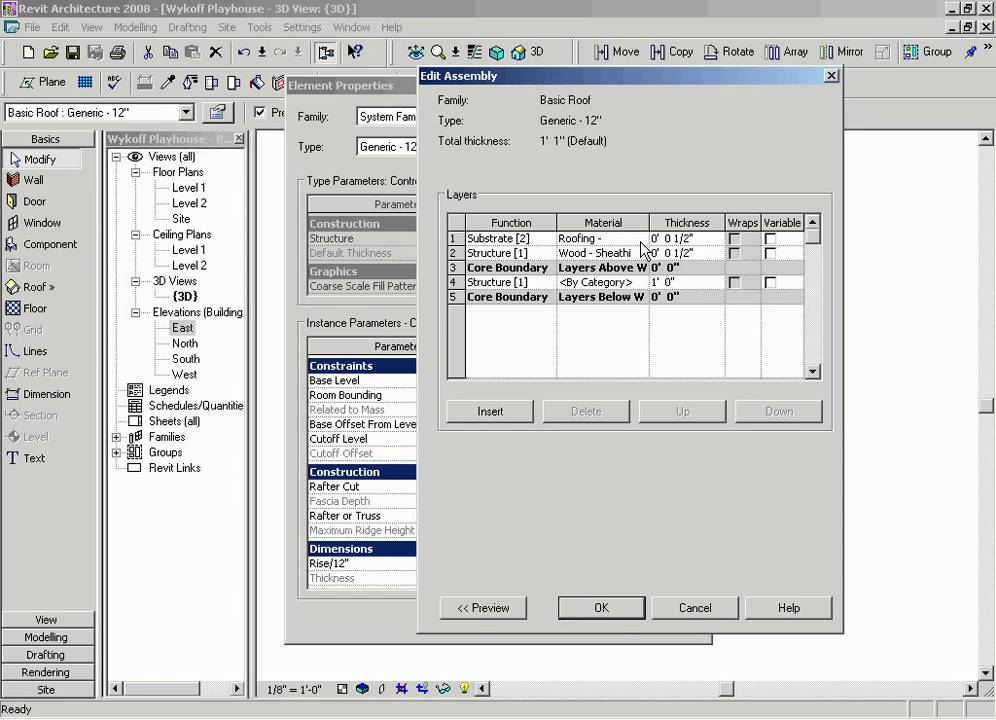Open the Tools menu
996x720 pixels.
click(x=259, y=27)
